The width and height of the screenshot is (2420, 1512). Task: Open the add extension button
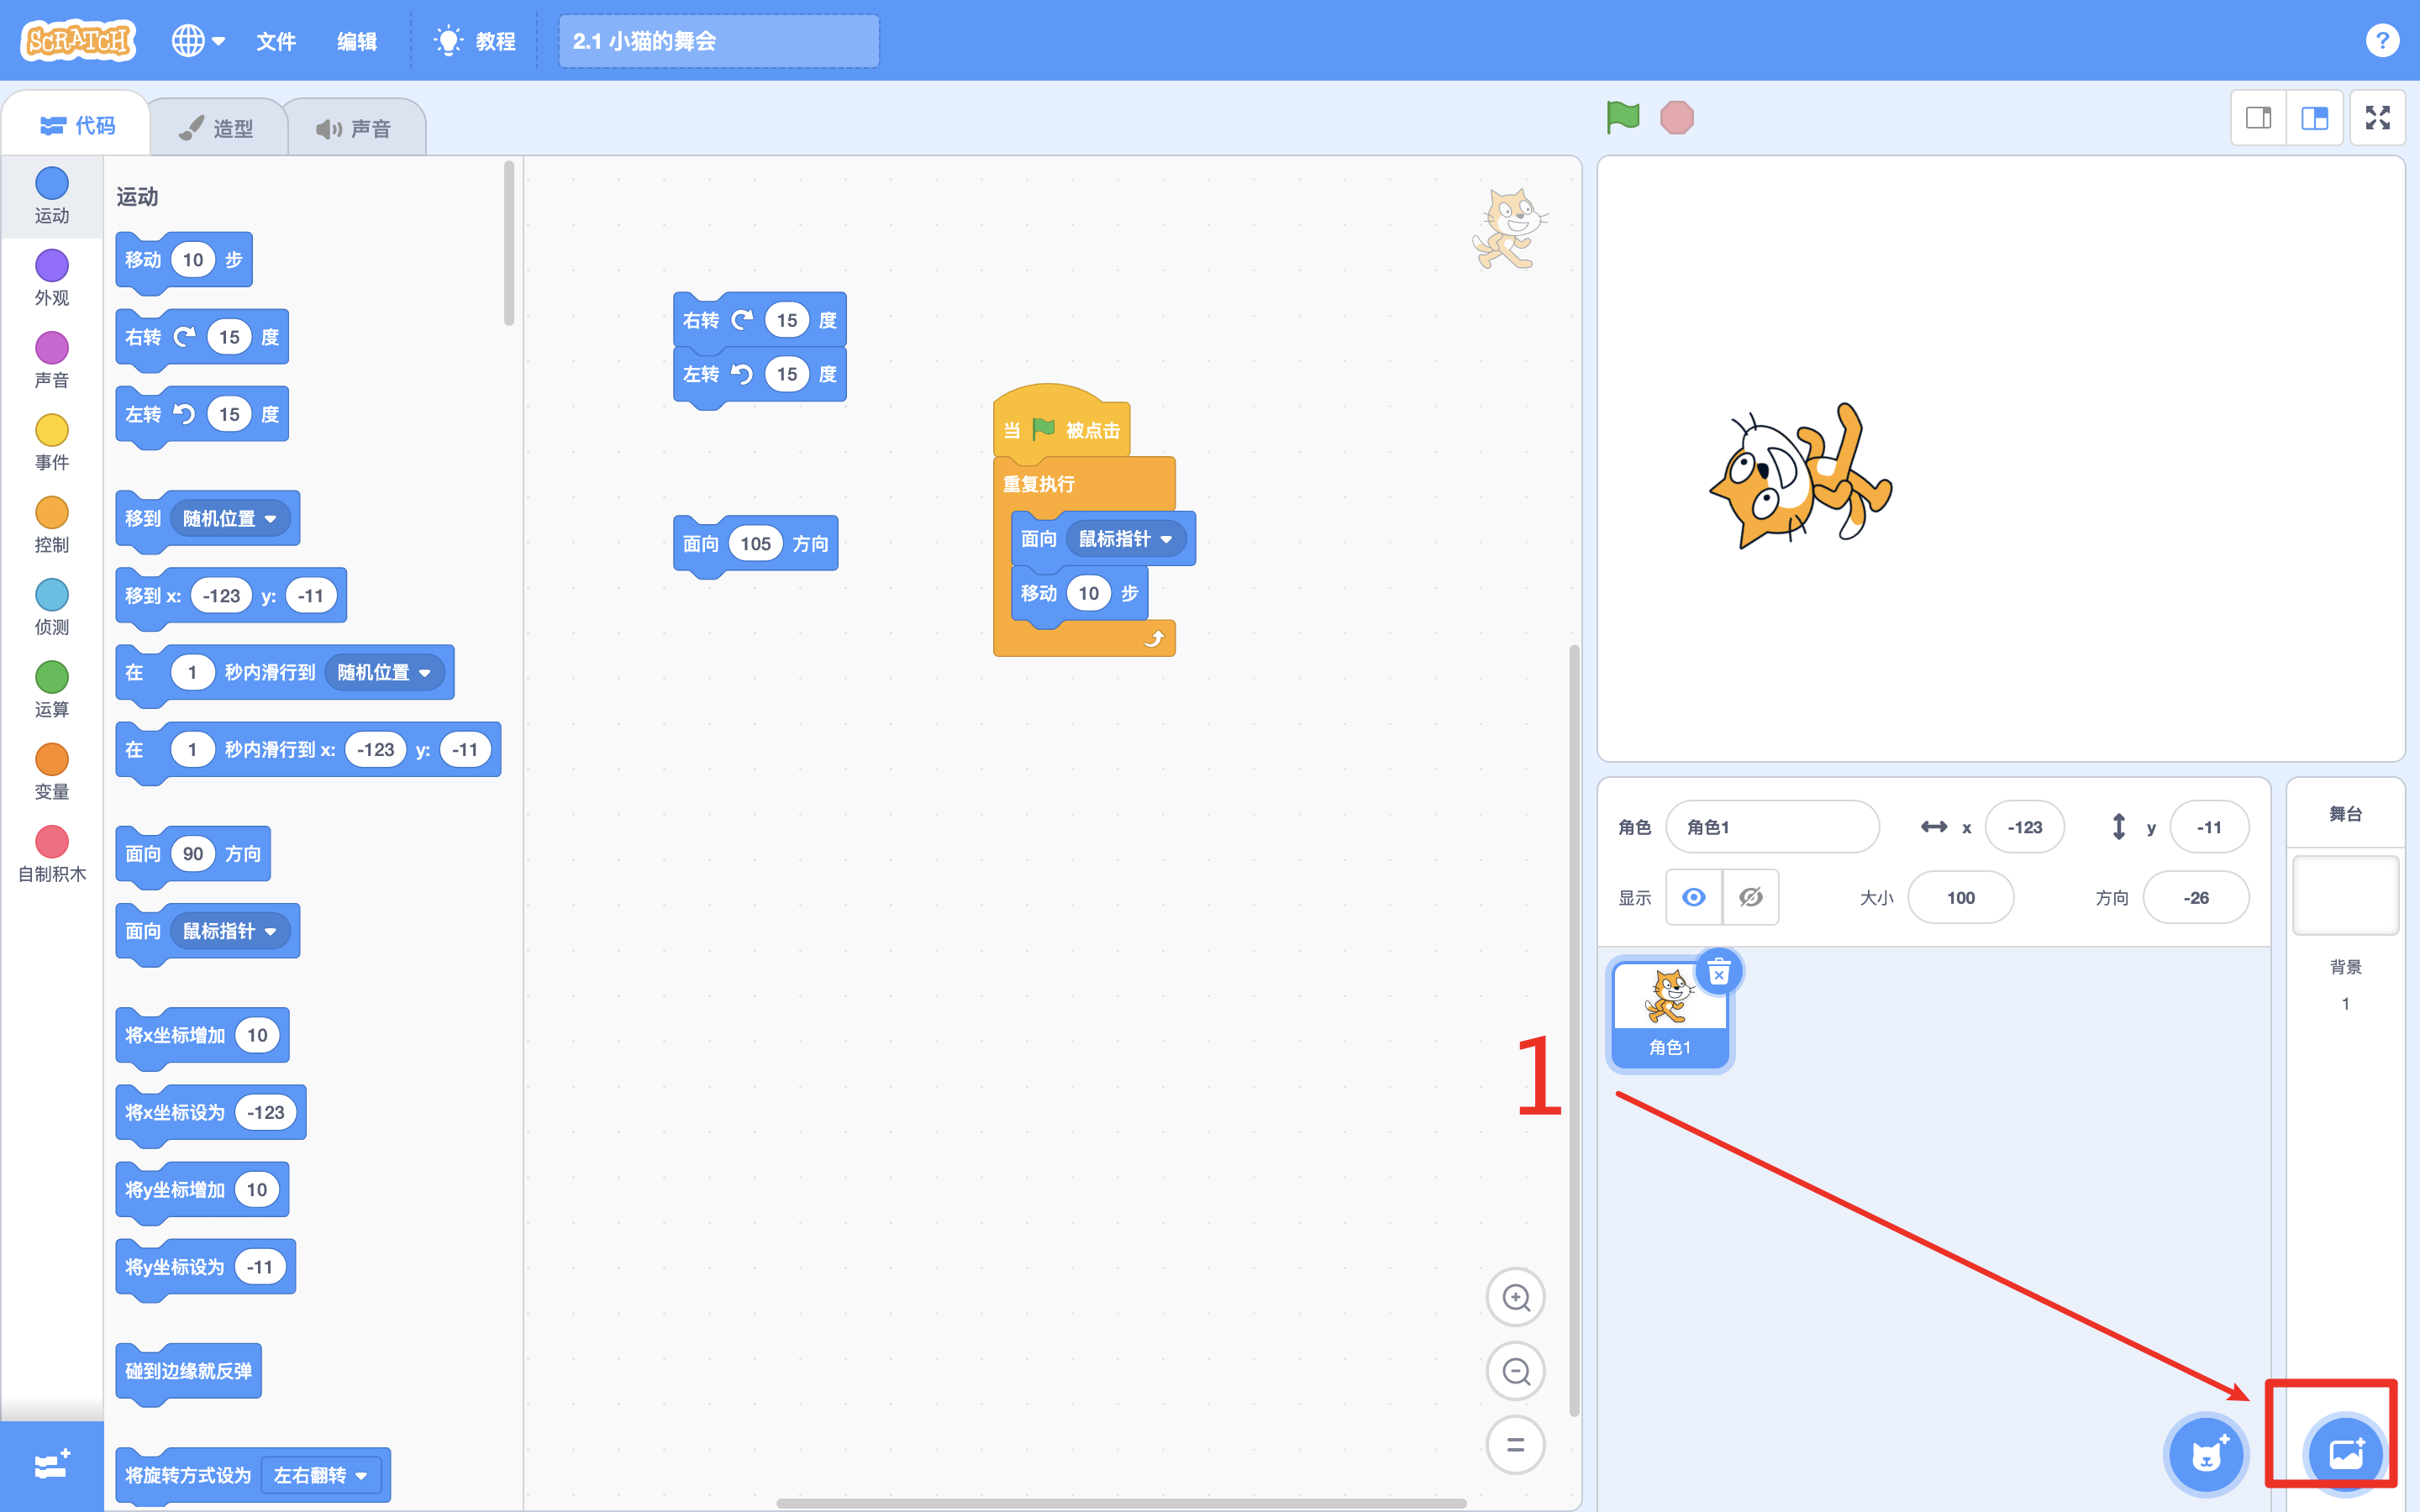tap(51, 1466)
